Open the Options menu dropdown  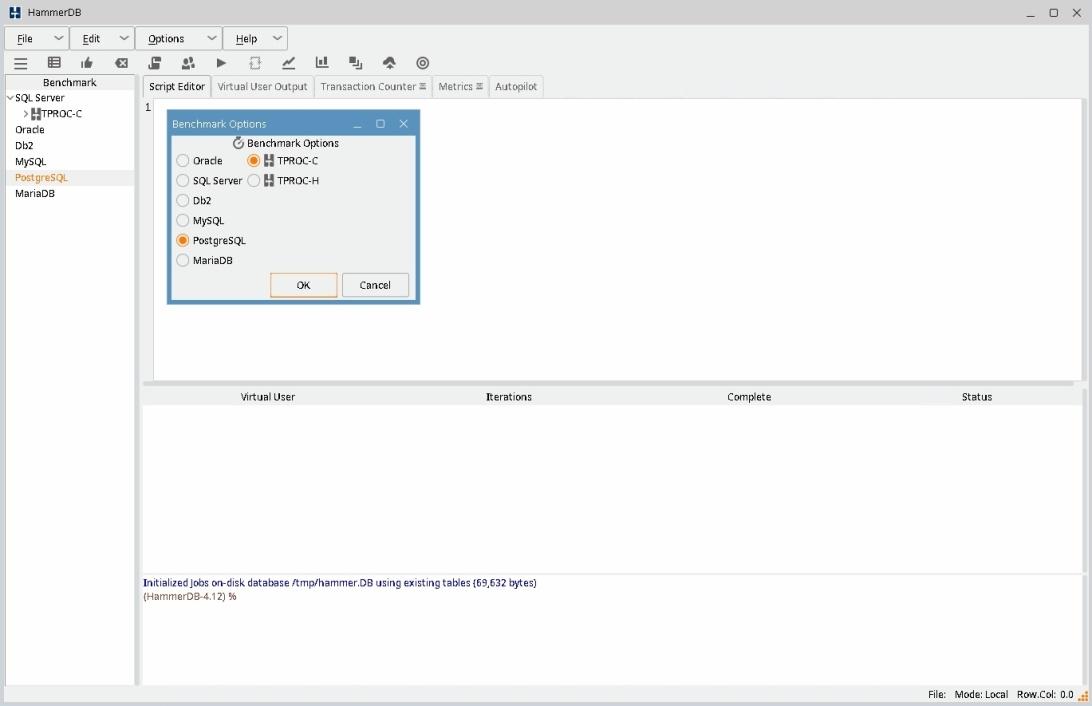point(178,39)
